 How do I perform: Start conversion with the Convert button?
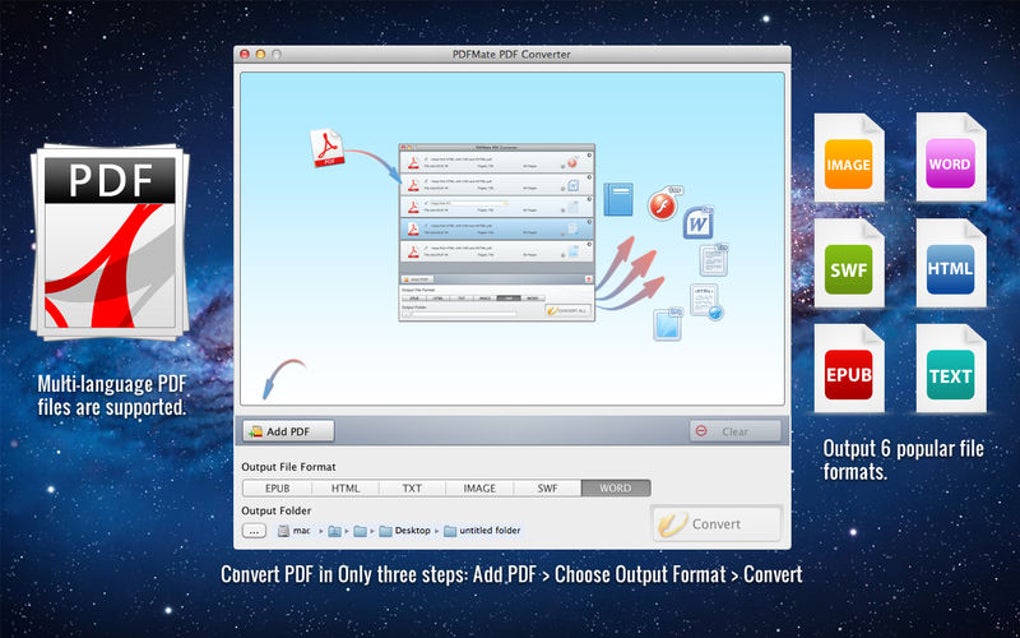[x=716, y=524]
